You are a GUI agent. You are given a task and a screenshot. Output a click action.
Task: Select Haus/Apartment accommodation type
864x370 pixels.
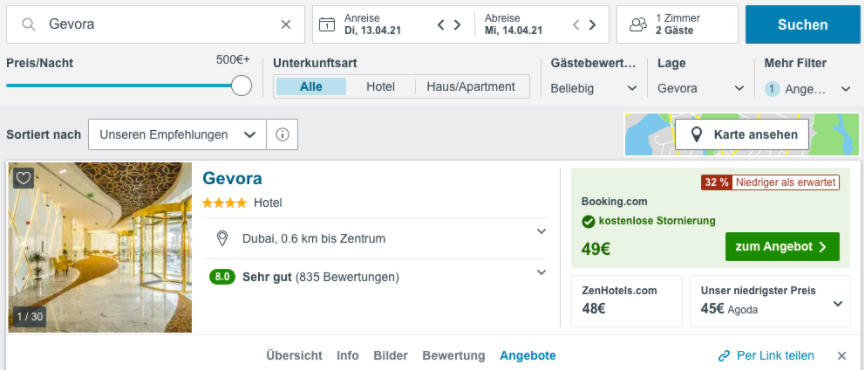471,87
